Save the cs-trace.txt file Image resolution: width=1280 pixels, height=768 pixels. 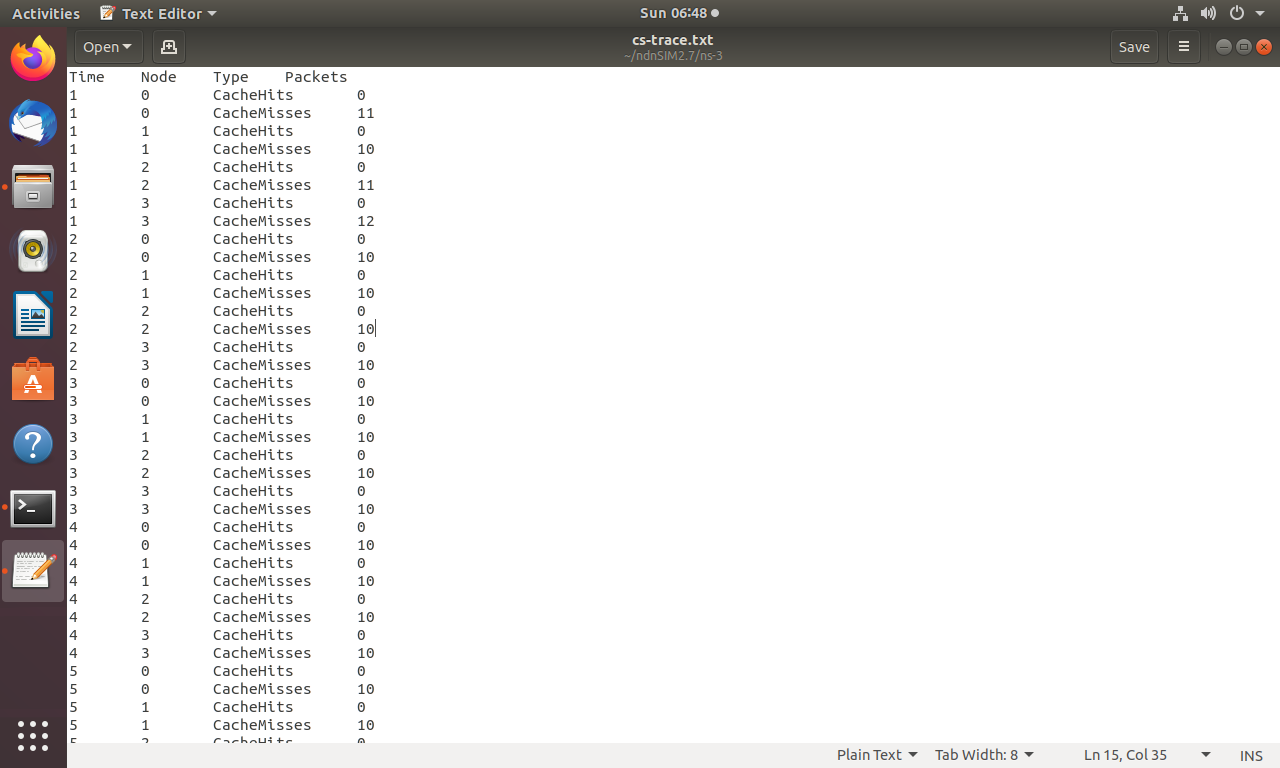[1134, 46]
